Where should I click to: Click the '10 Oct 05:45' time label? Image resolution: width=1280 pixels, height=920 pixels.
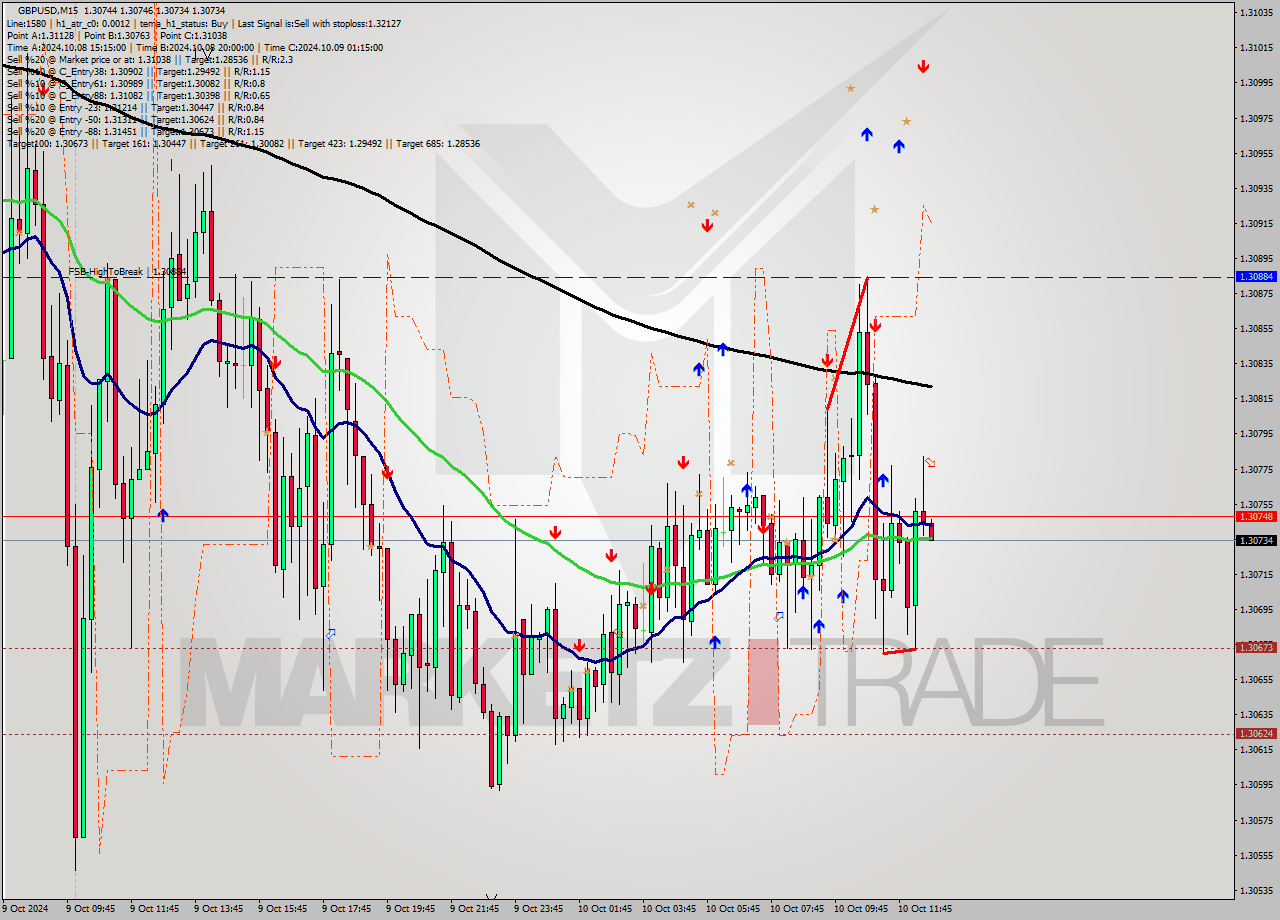tap(732, 909)
